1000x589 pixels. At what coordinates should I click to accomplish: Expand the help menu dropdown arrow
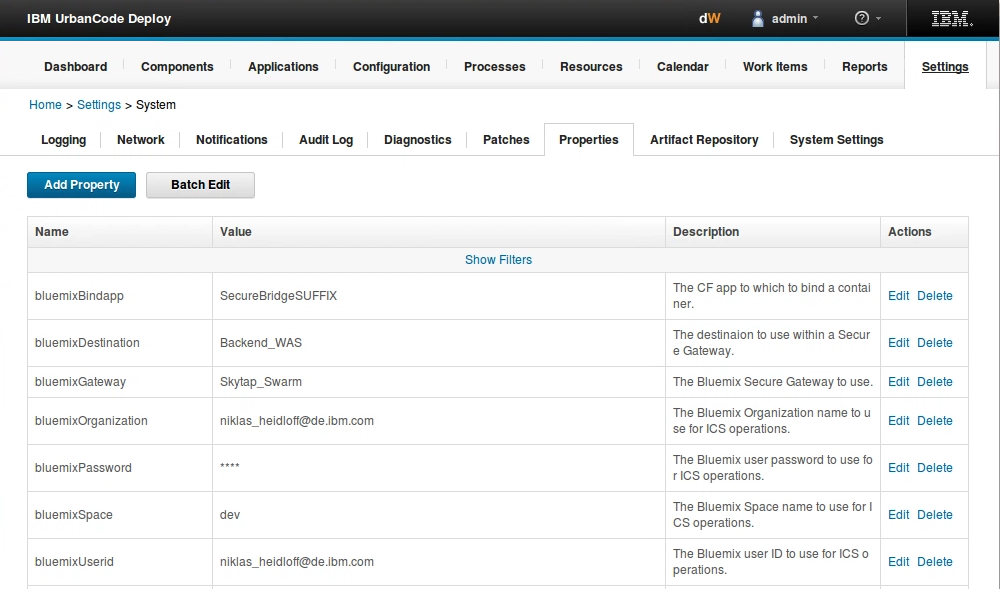tap(878, 18)
